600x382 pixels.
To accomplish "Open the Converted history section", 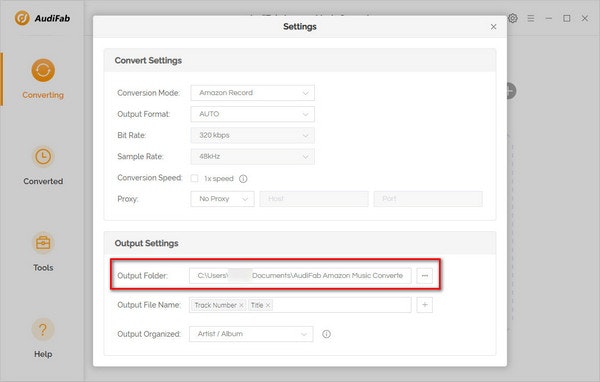I will (43, 165).
